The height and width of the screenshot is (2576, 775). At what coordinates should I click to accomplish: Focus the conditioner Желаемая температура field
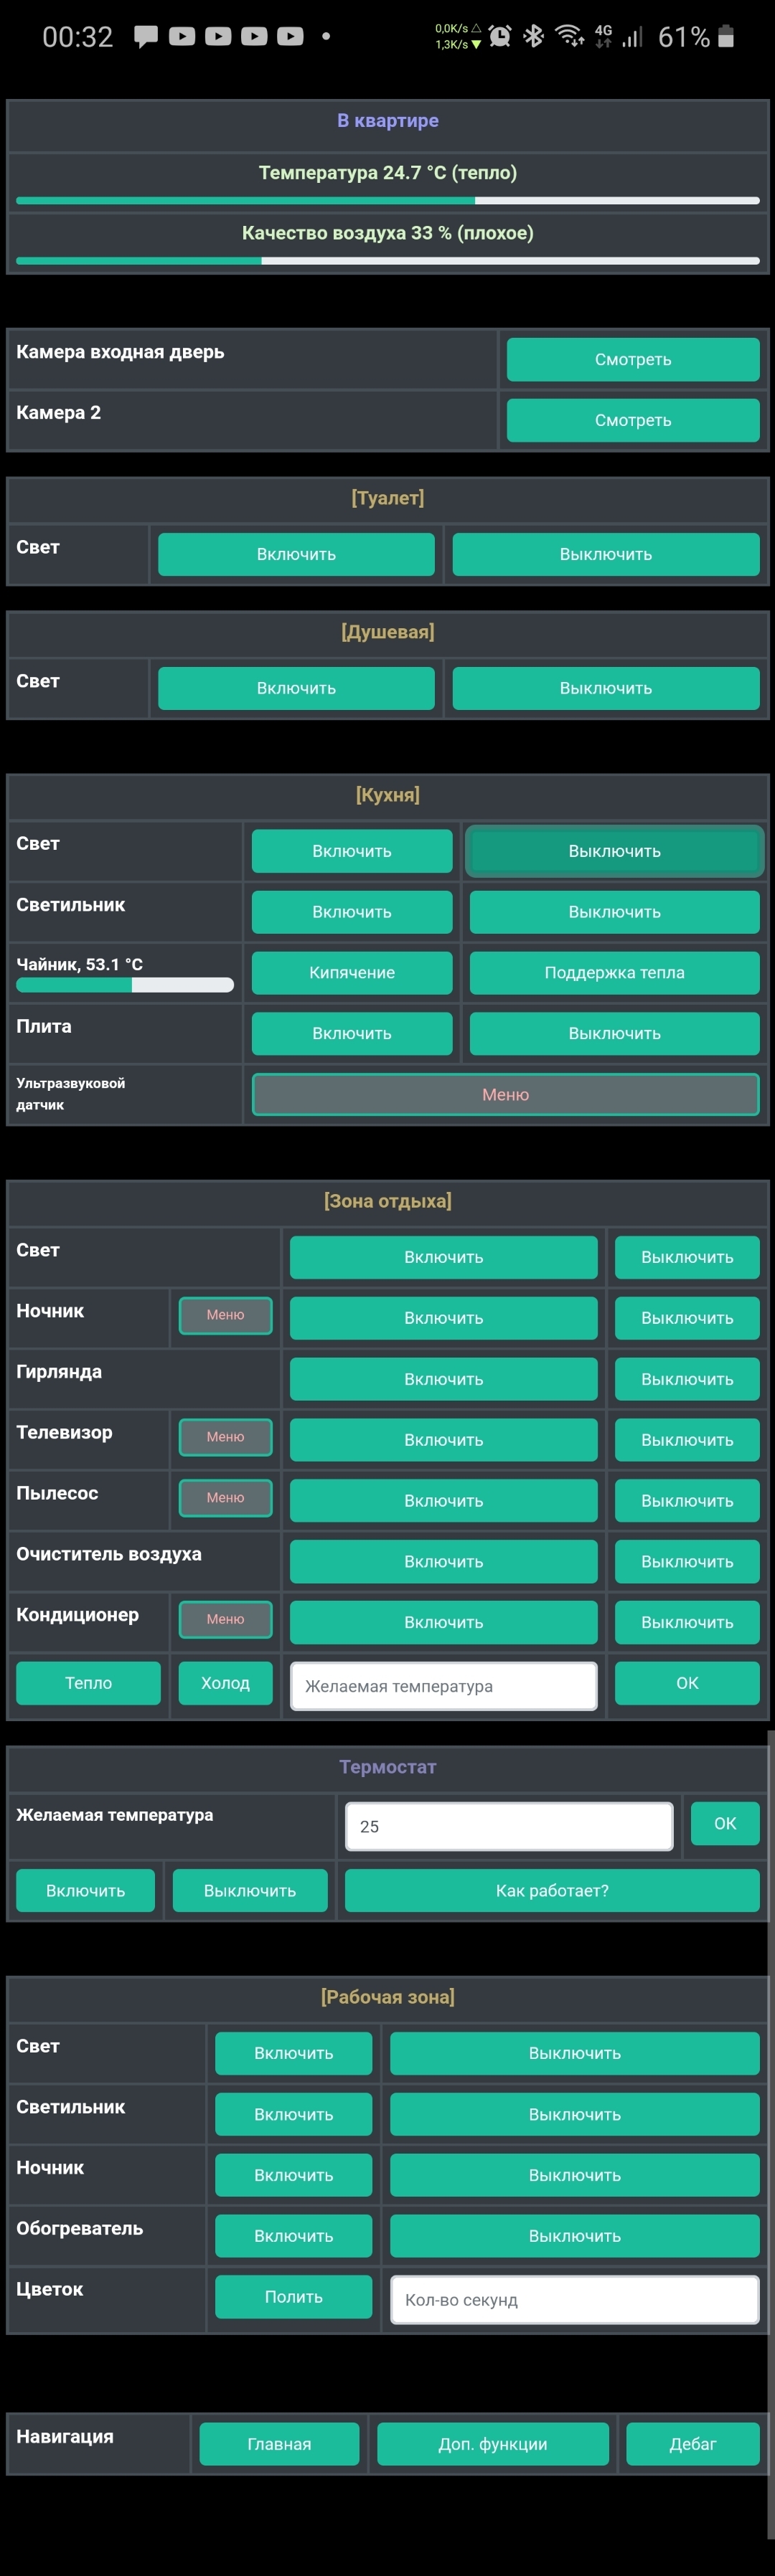point(444,1686)
